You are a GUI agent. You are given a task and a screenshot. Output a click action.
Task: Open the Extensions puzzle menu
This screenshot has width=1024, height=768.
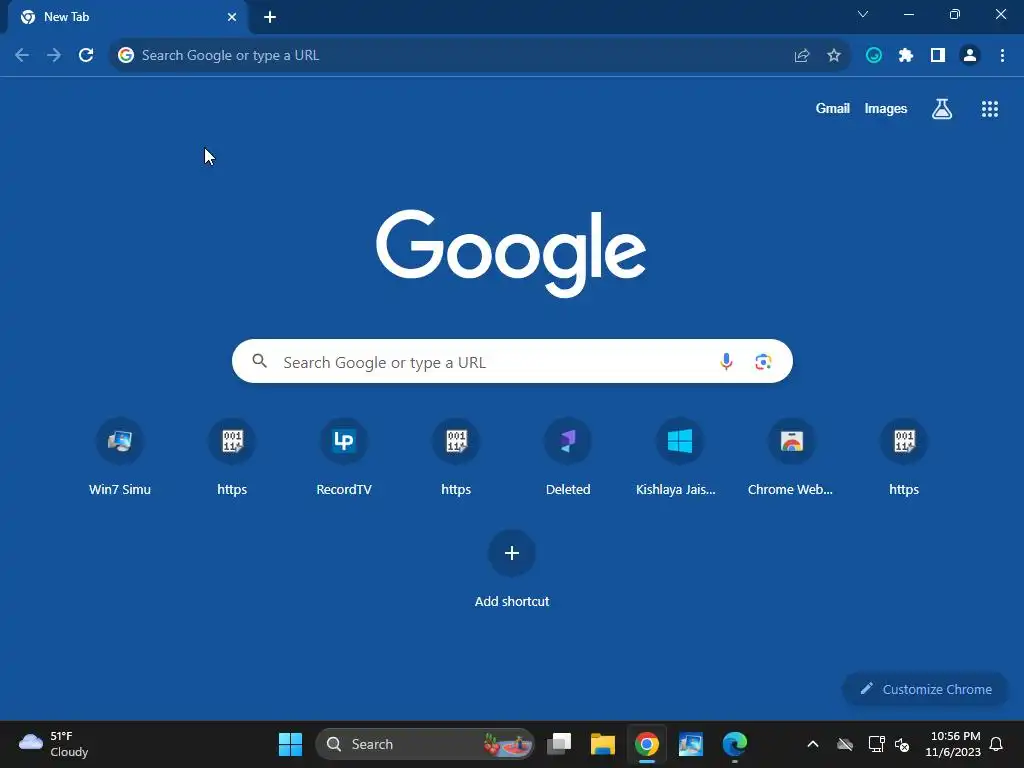[906, 56]
